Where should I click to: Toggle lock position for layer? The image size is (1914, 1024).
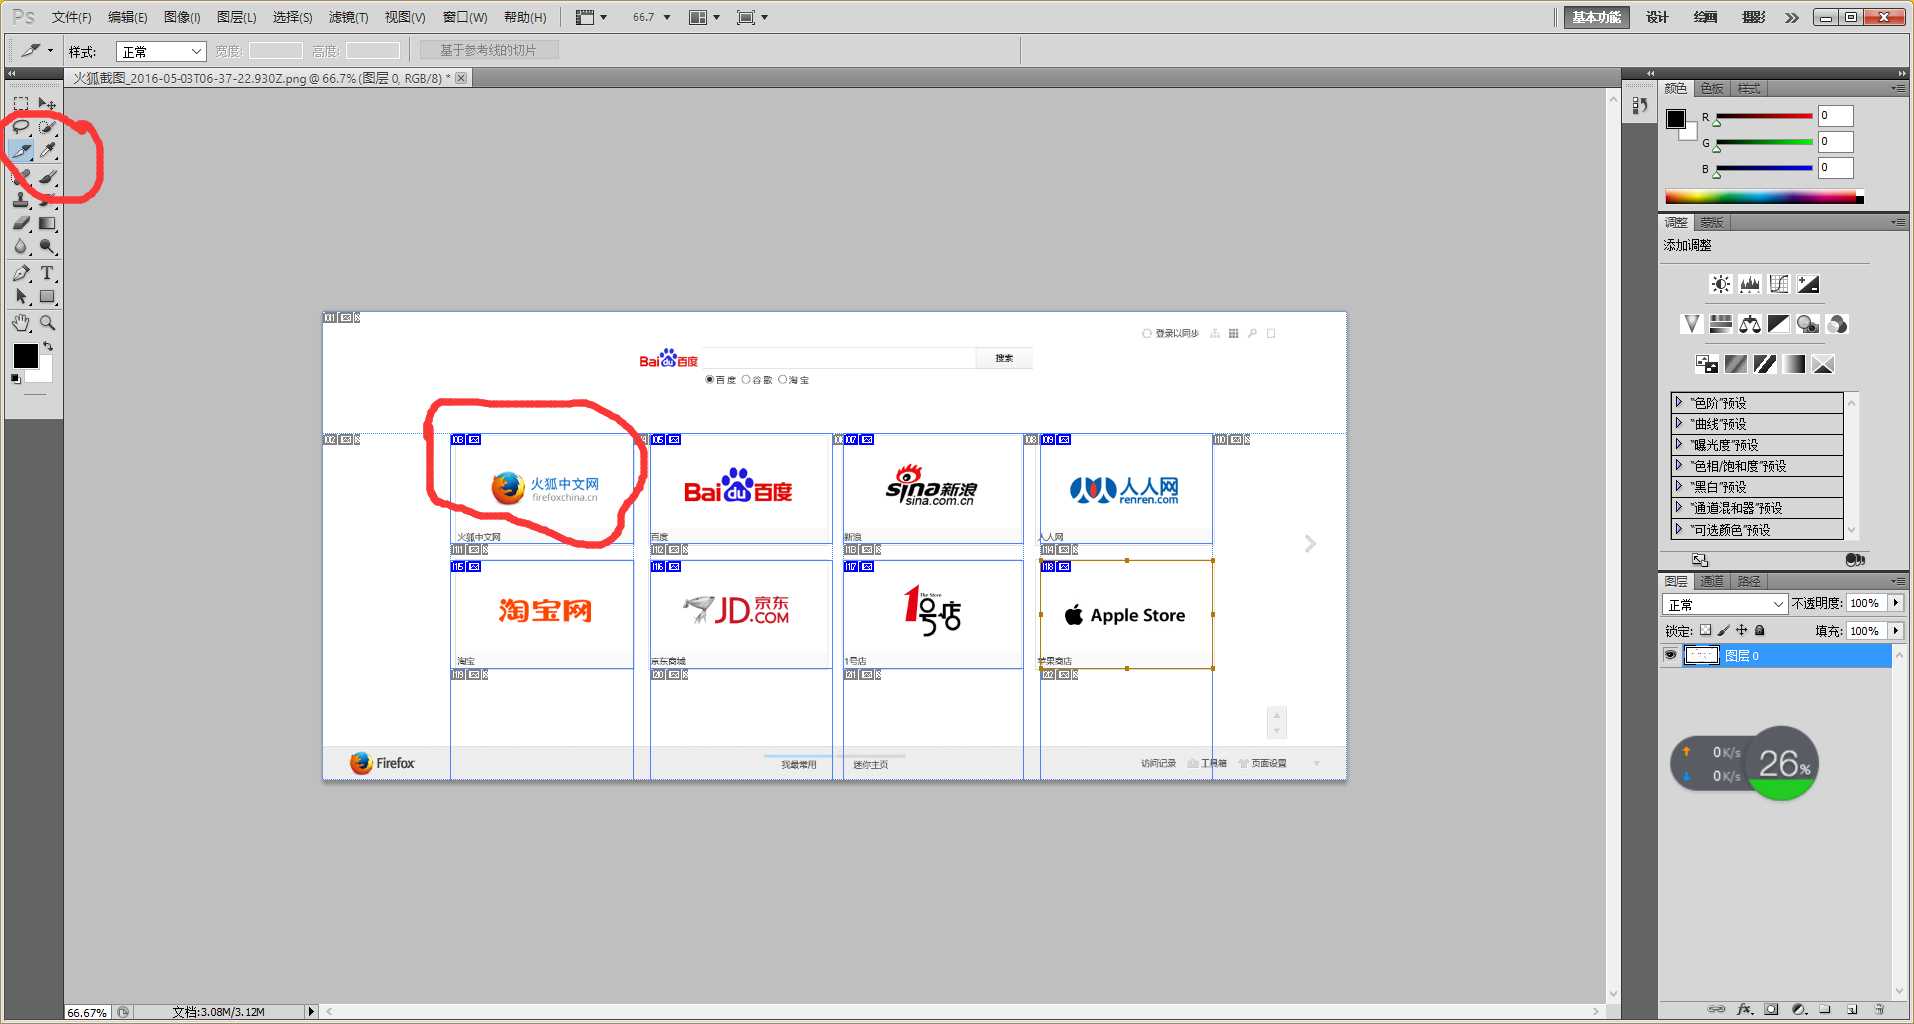click(x=1741, y=630)
